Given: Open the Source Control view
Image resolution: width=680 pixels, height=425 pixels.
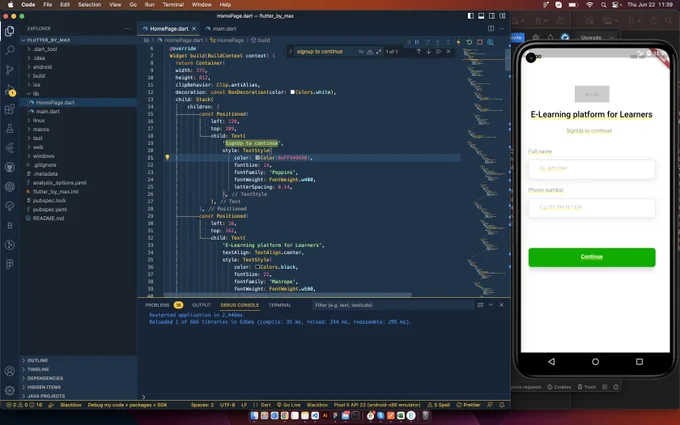Looking at the screenshot, I should [10, 70].
